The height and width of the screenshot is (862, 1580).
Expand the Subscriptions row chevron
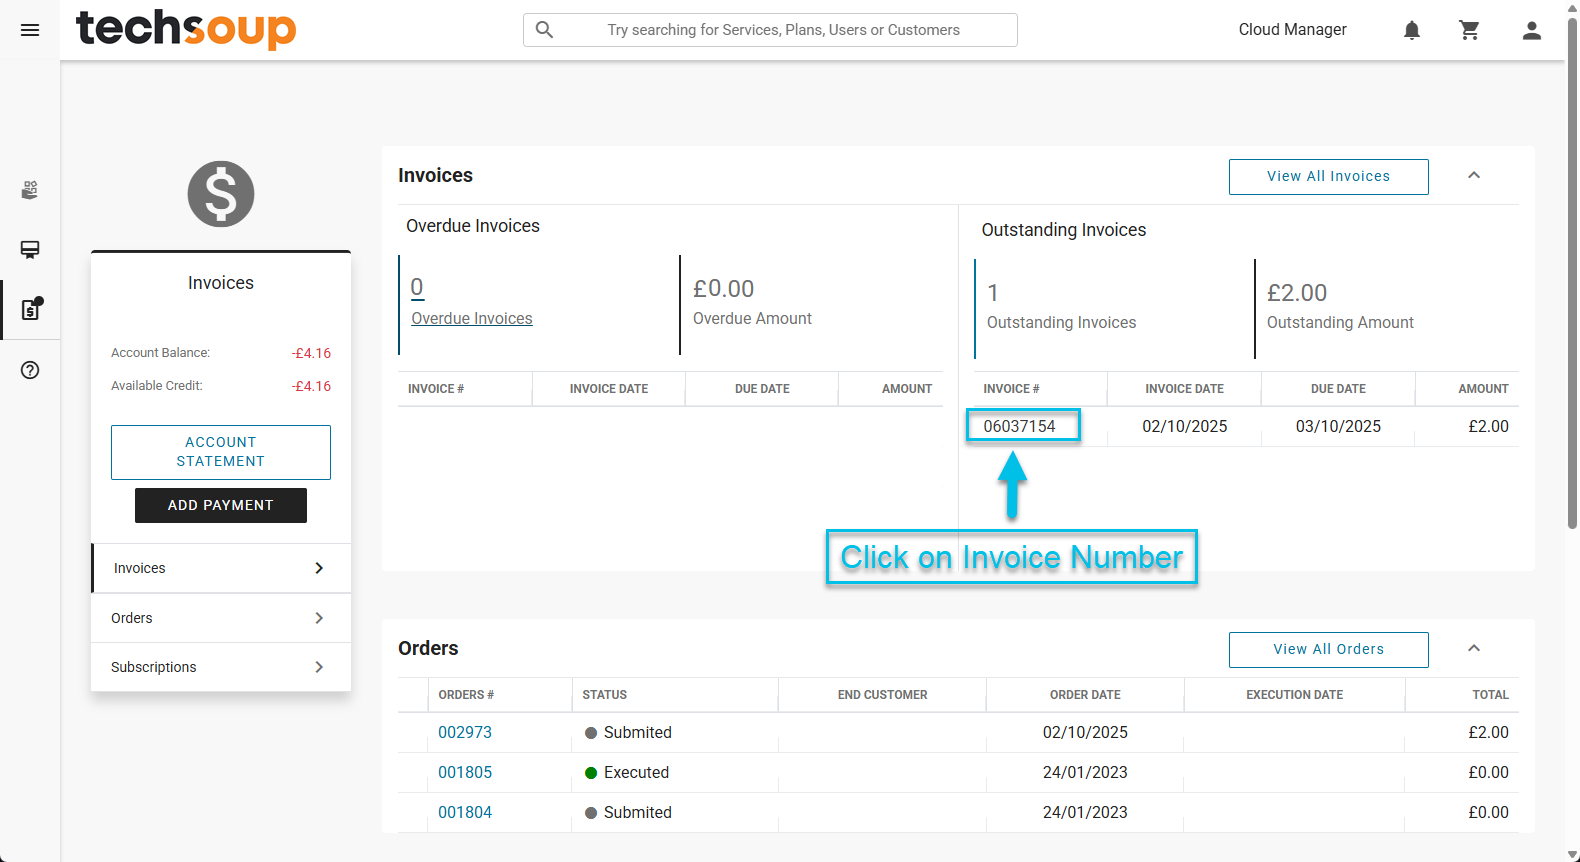point(319,667)
